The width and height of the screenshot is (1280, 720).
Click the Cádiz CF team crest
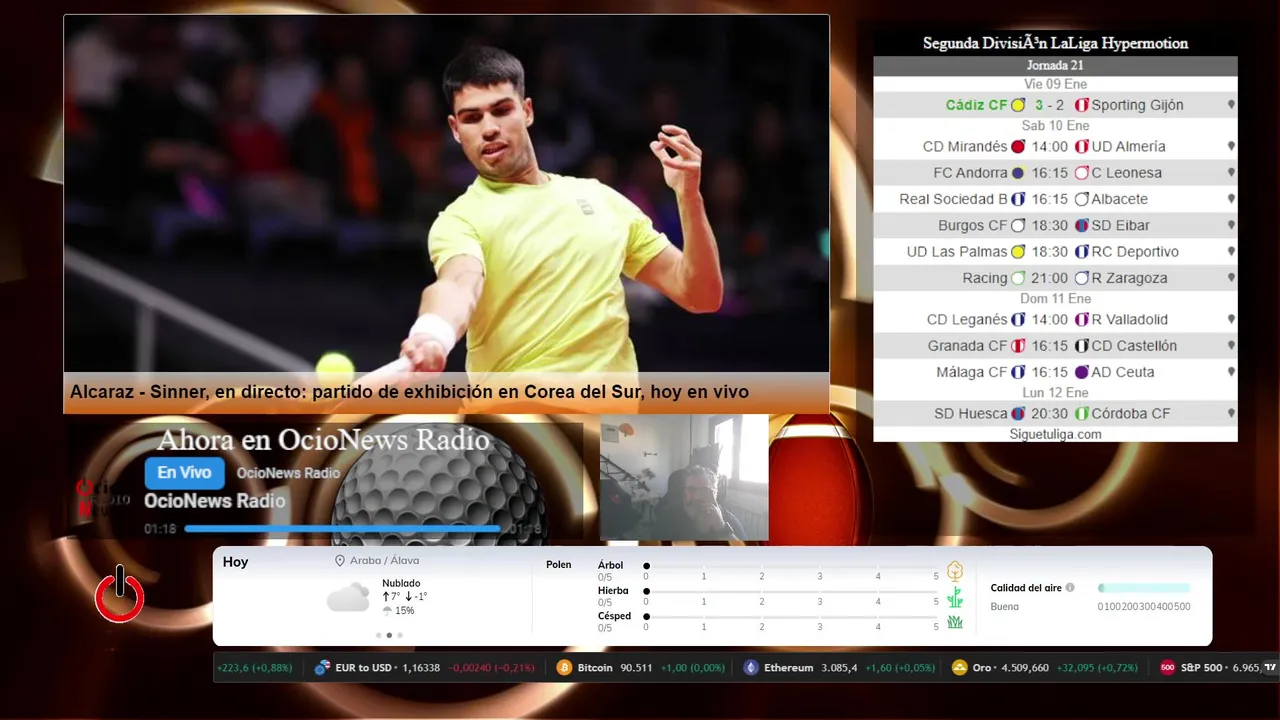(x=1018, y=105)
